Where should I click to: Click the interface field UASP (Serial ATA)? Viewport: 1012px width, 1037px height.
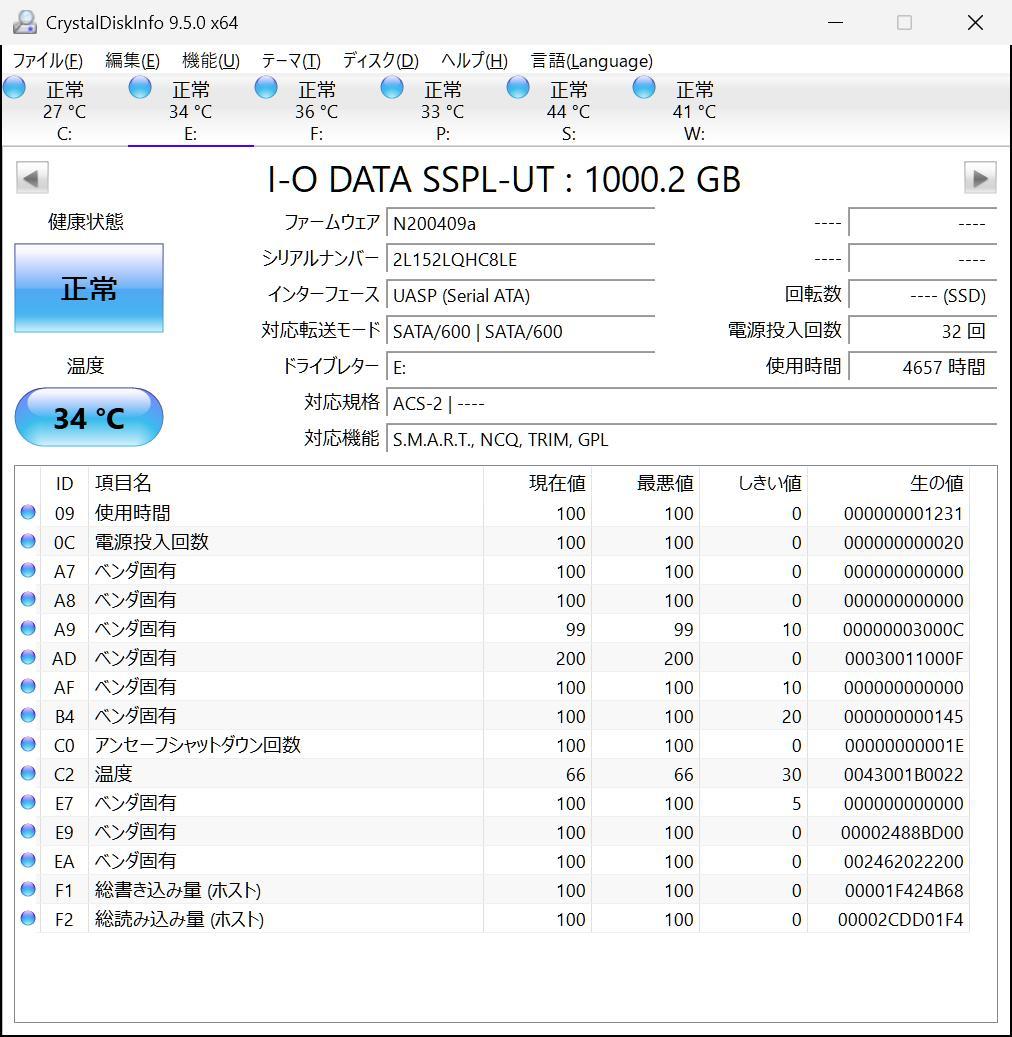click(x=521, y=295)
